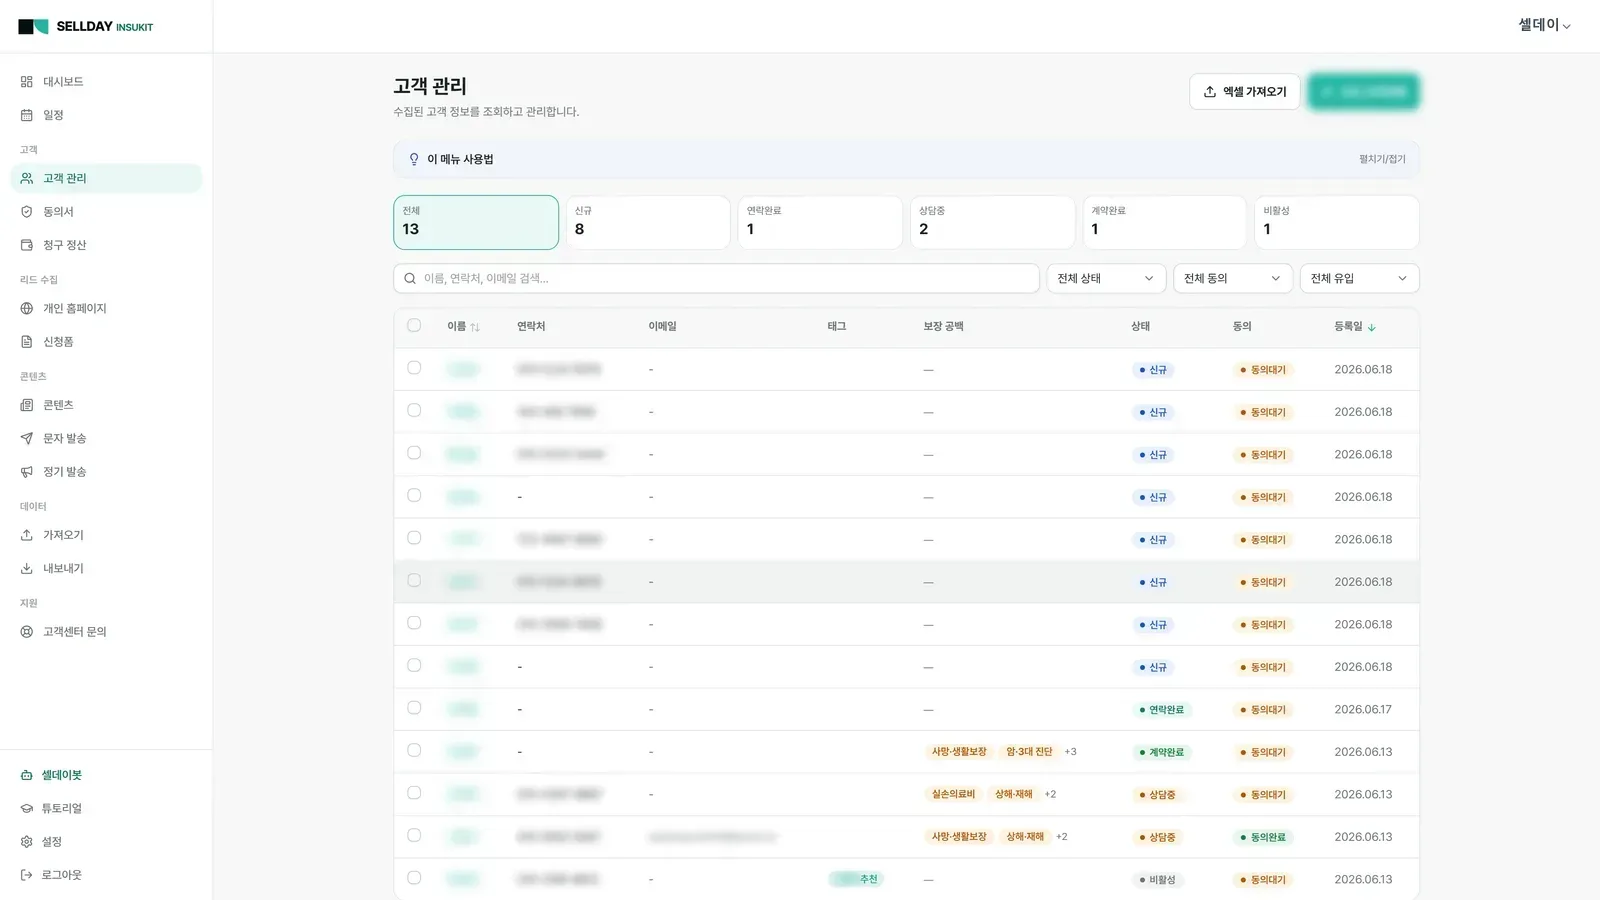Click the 셀데이봇 robot icon
Image resolution: width=1600 pixels, height=900 pixels.
pyautogui.click(x=27, y=775)
